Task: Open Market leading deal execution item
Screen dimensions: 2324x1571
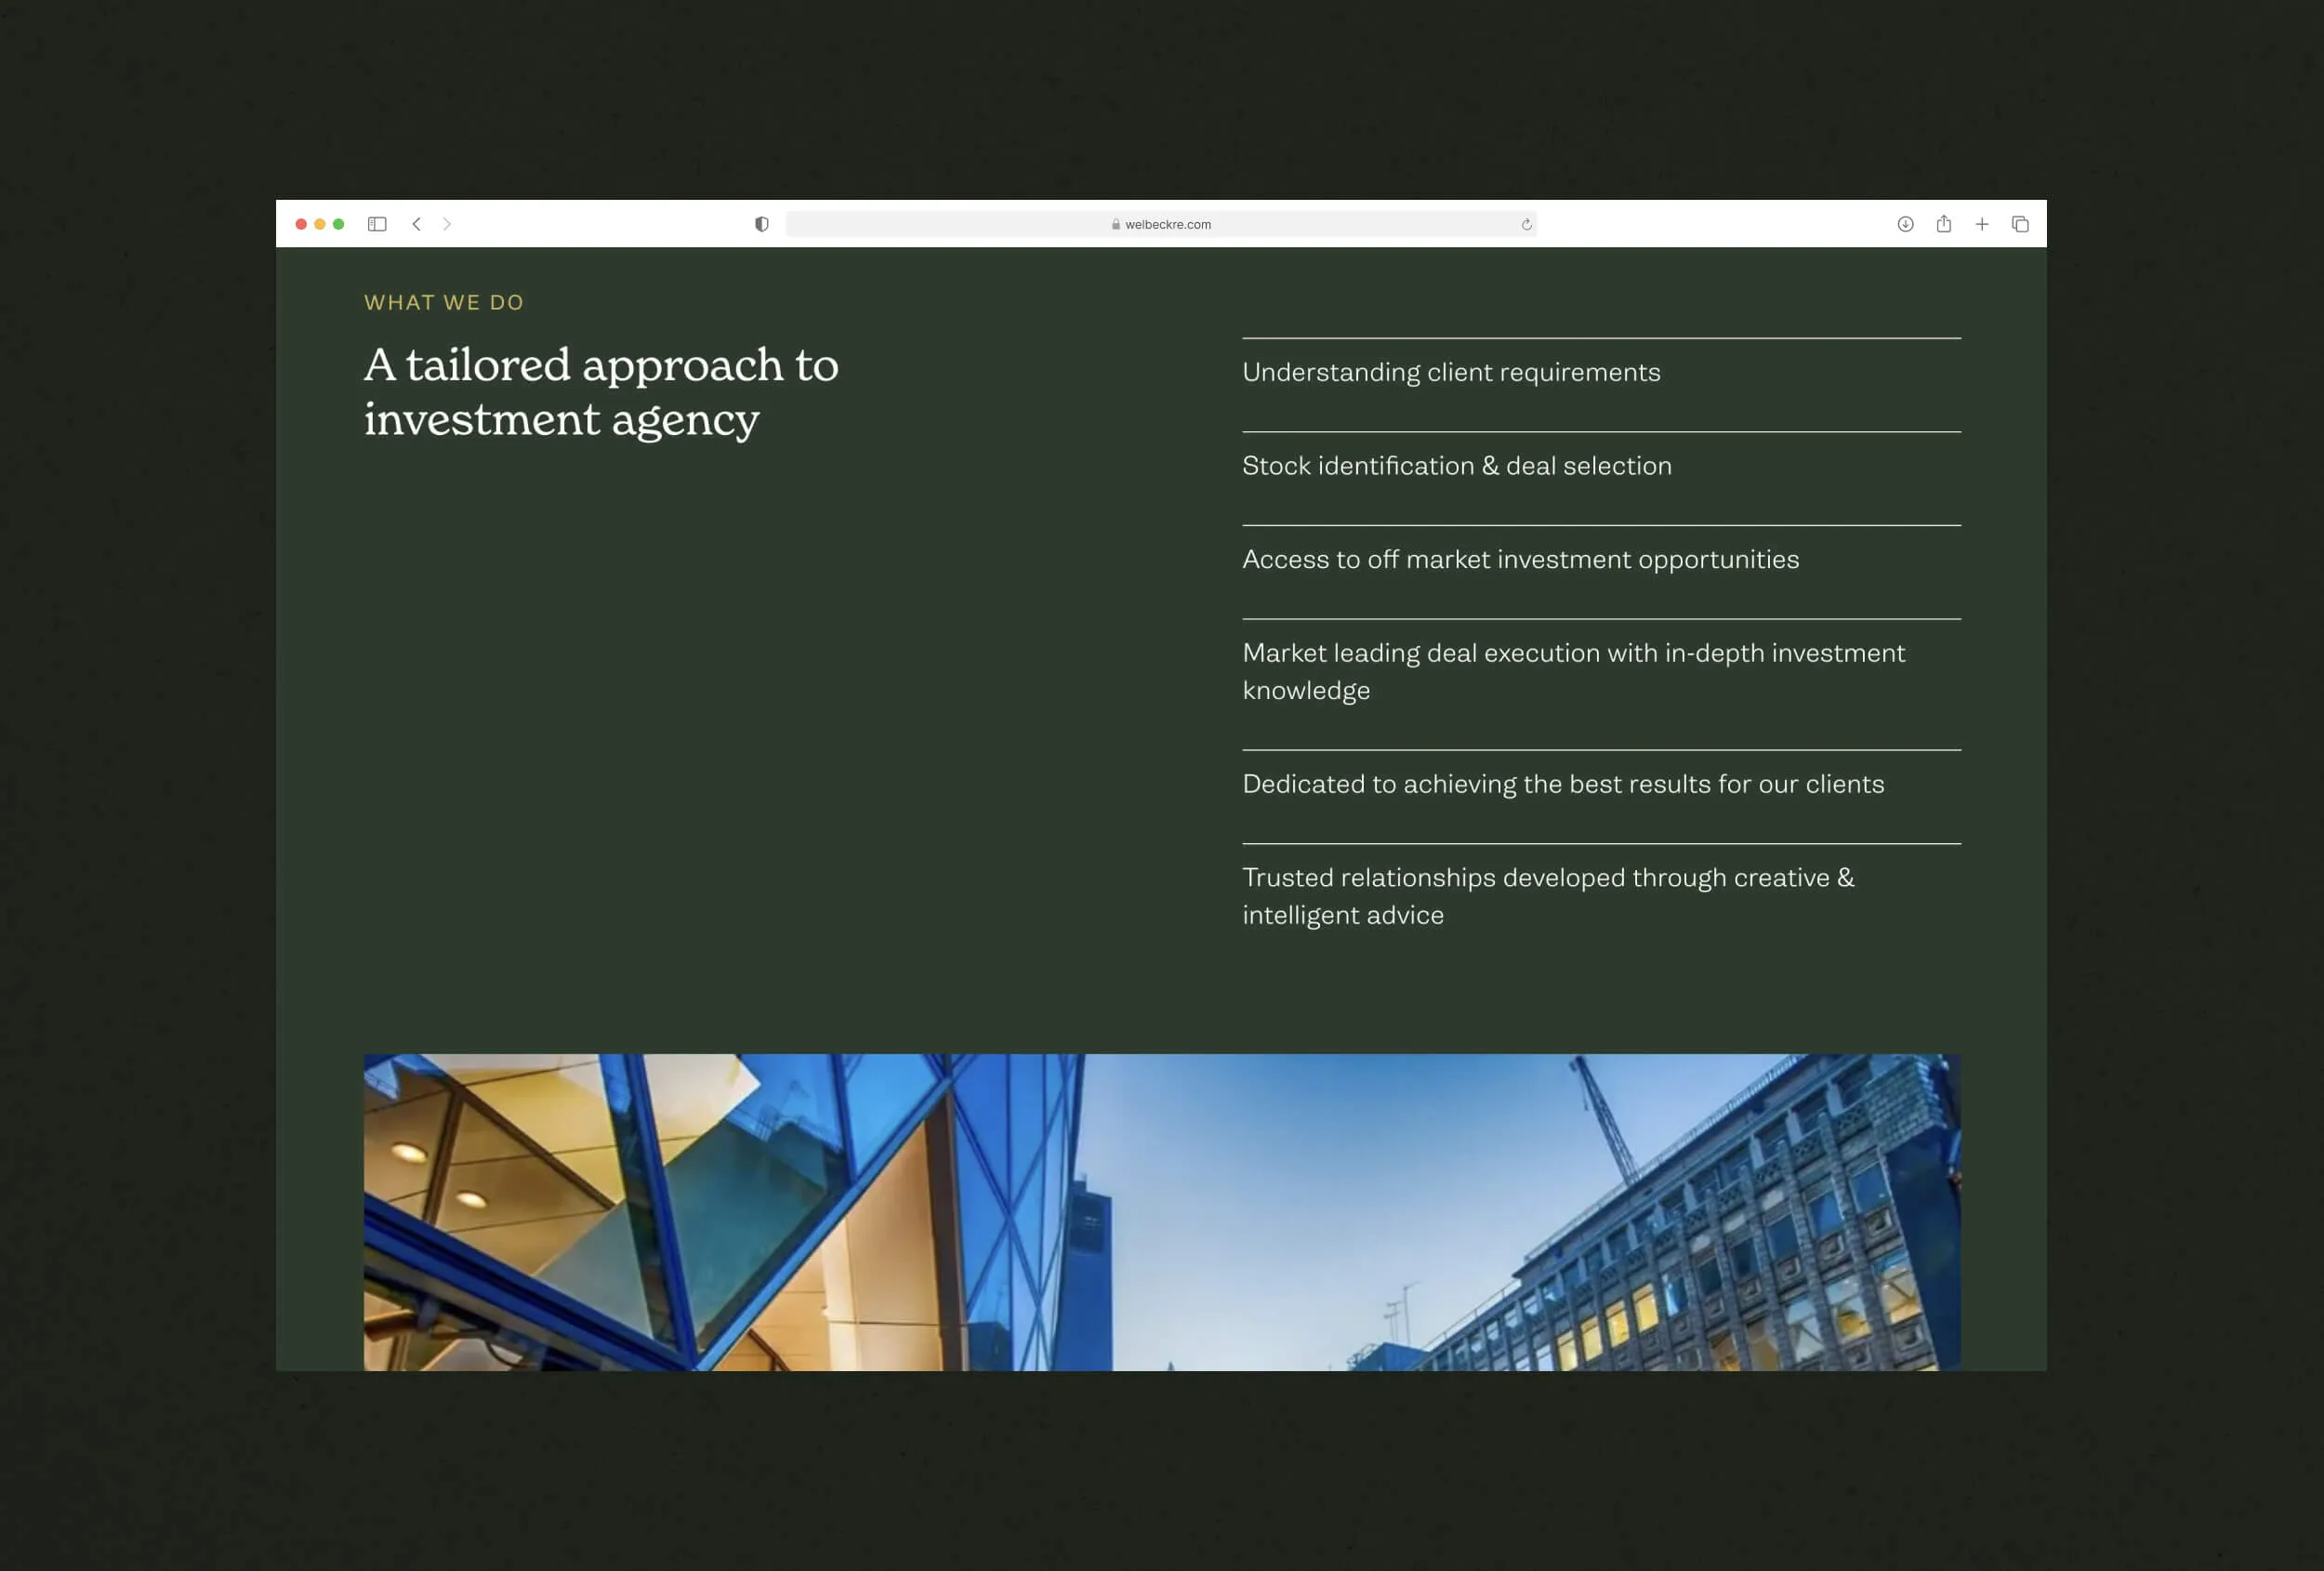Action: point(1572,671)
